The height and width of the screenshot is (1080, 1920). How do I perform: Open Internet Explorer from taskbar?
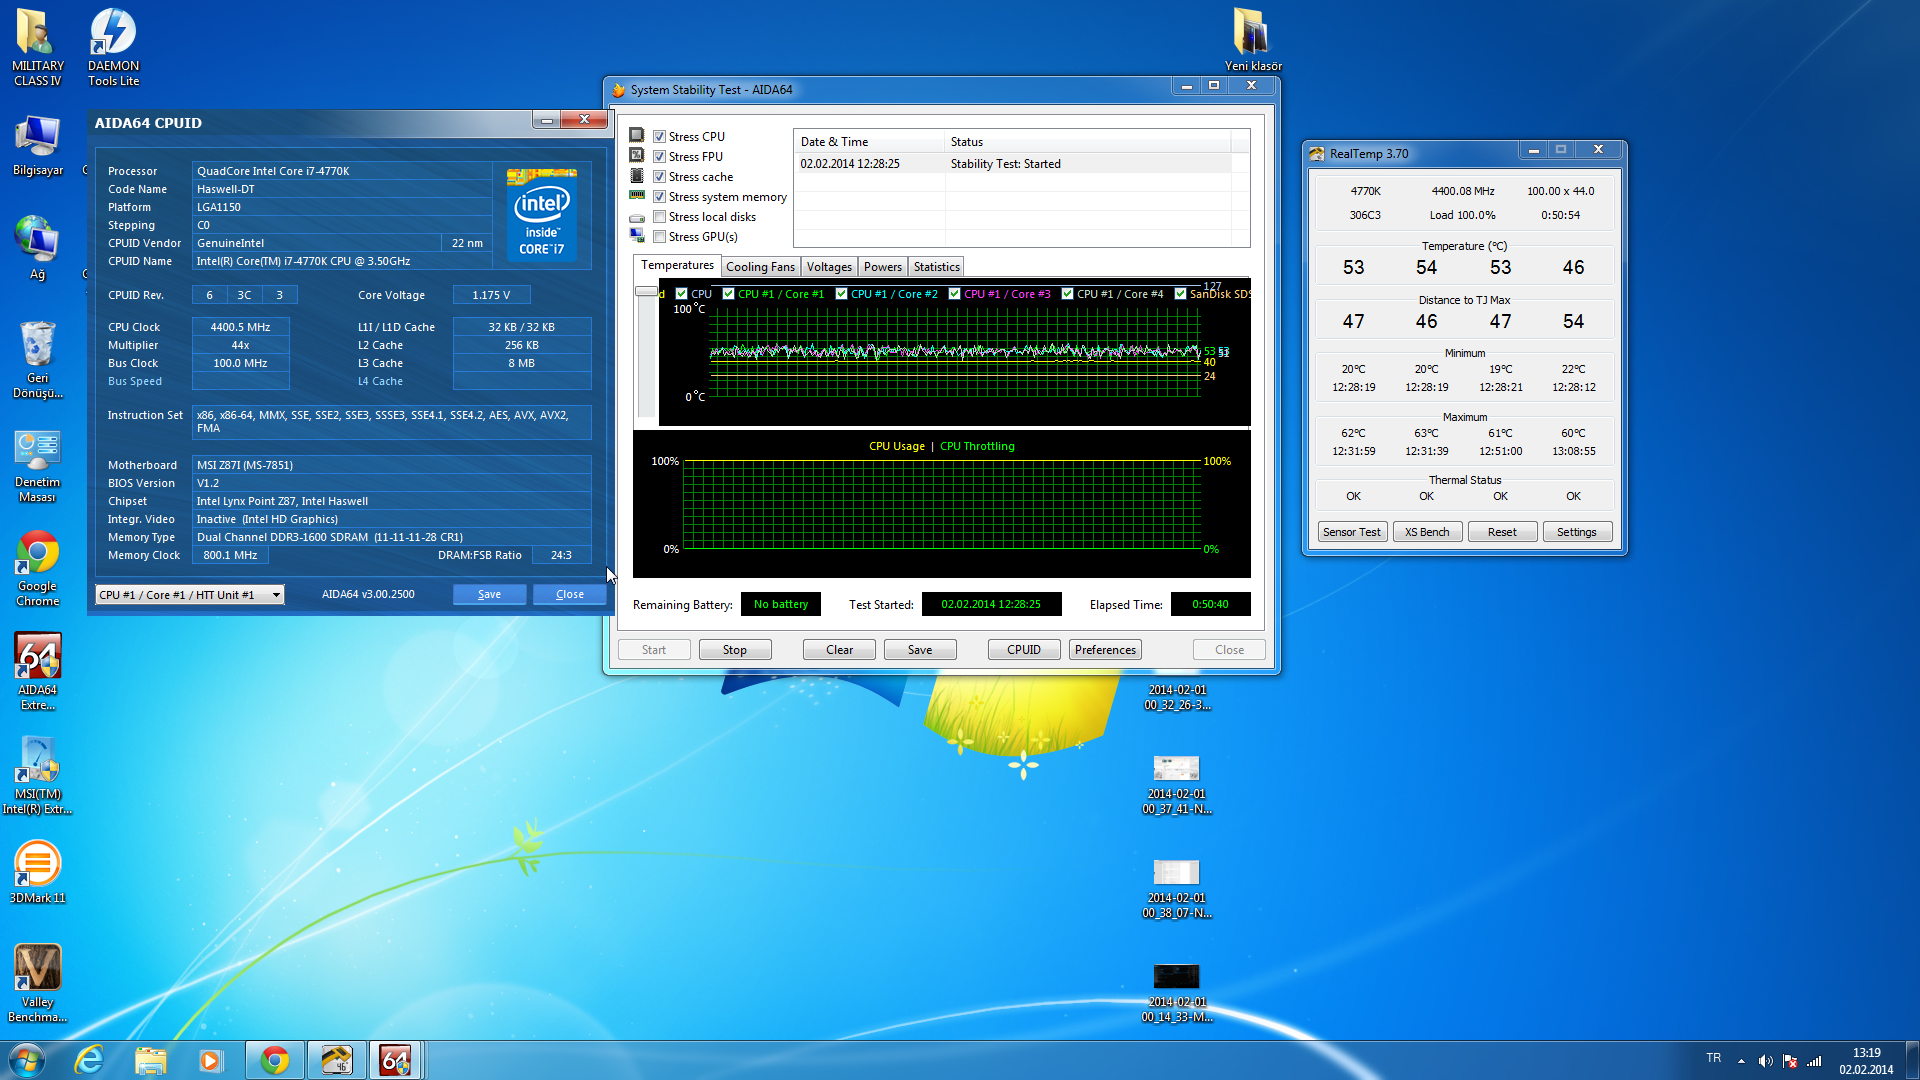90,1060
